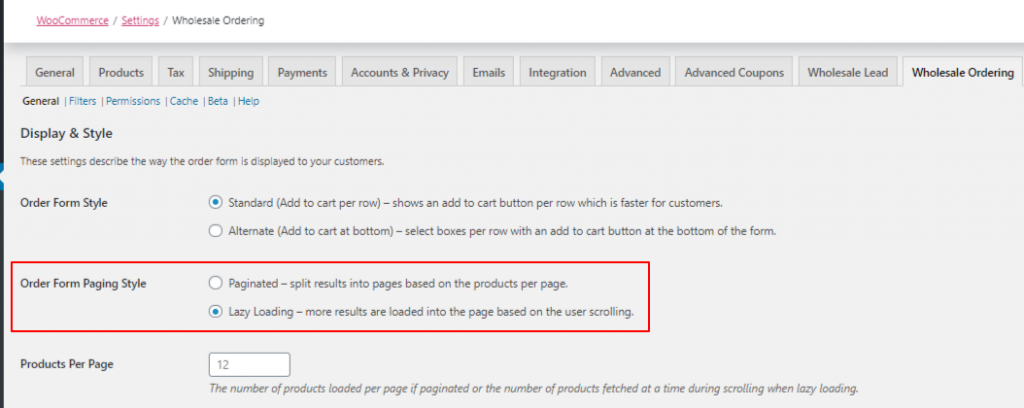Select the Integration tab

[558, 72]
